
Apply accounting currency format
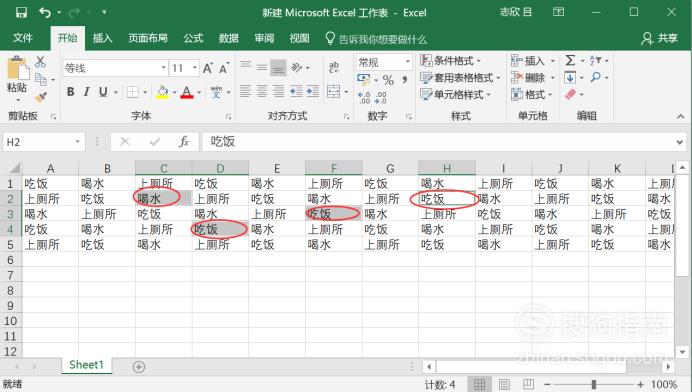coord(364,79)
